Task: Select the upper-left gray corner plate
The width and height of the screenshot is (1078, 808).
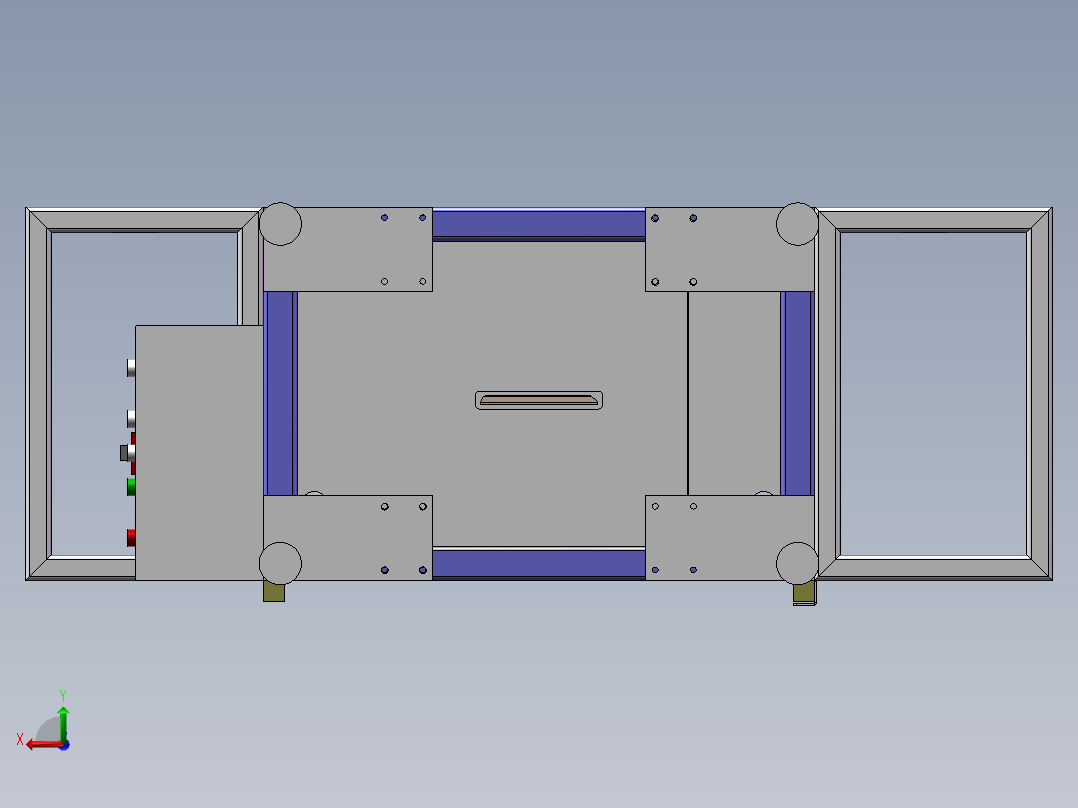Action: 348,250
